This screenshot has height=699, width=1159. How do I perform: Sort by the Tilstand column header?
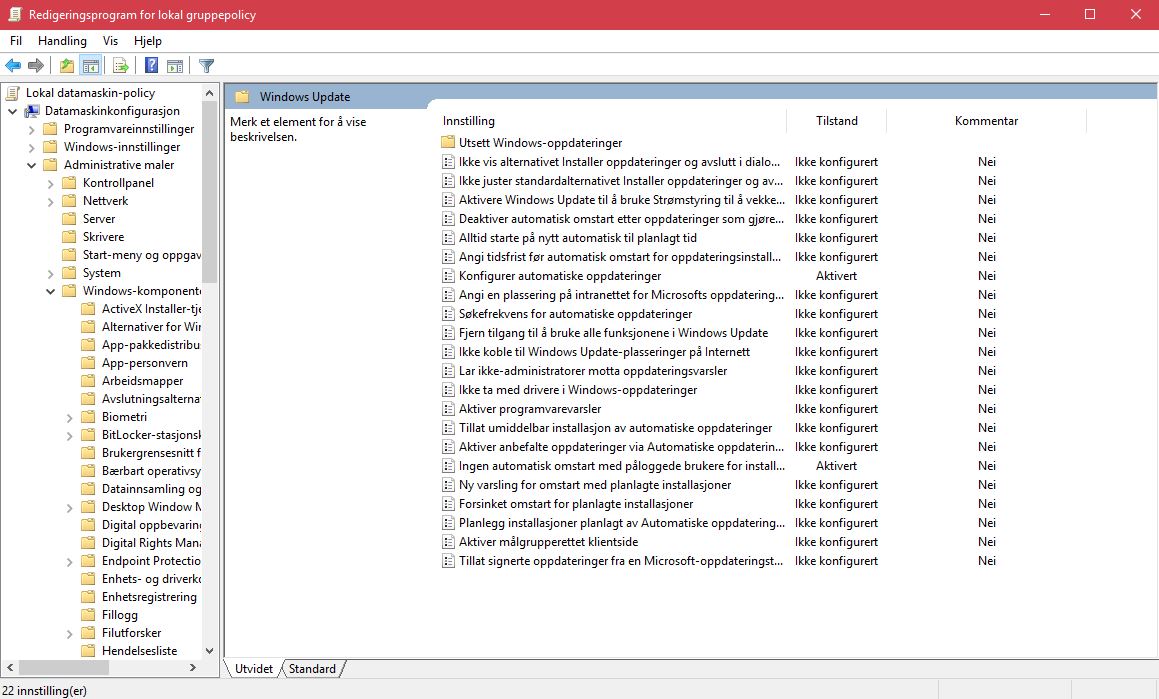(837, 120)
